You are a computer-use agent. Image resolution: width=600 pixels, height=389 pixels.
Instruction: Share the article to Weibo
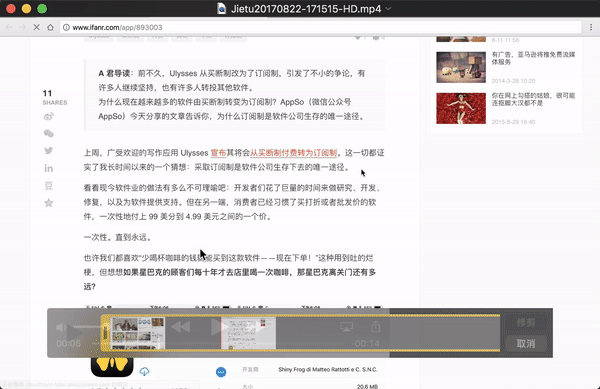tap(49, 116)
